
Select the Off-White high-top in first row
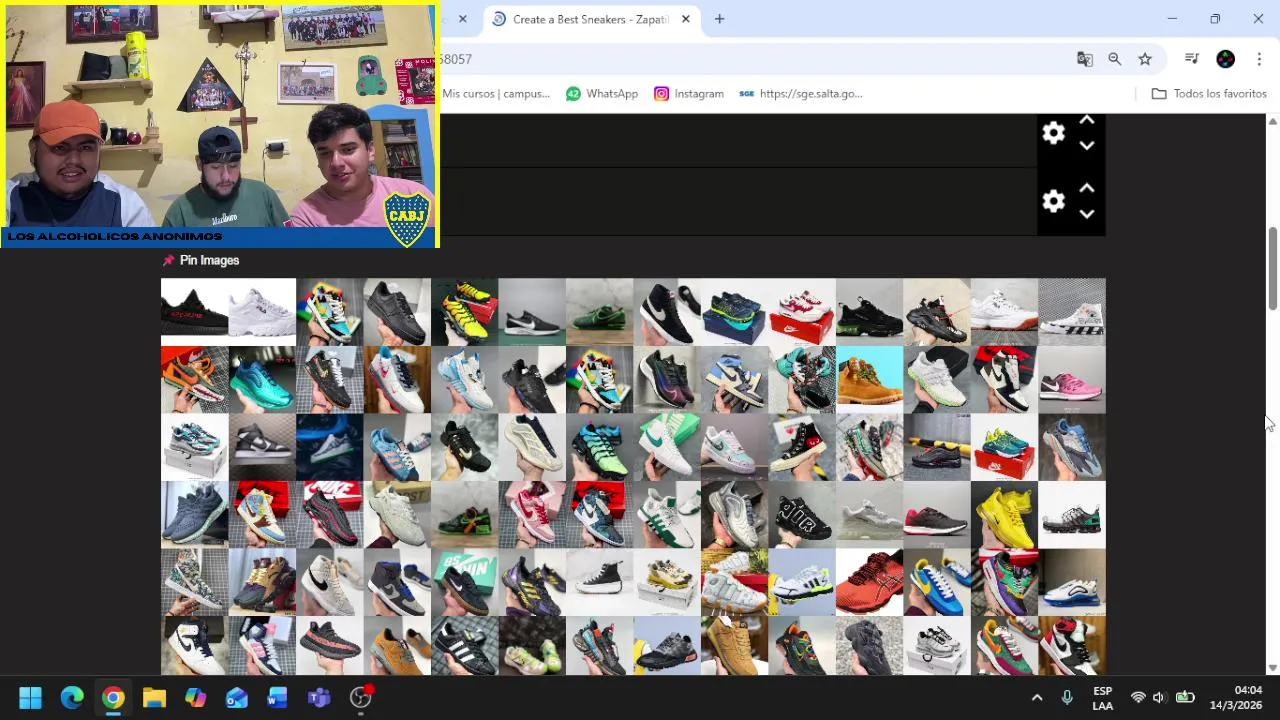[1072, 312]
